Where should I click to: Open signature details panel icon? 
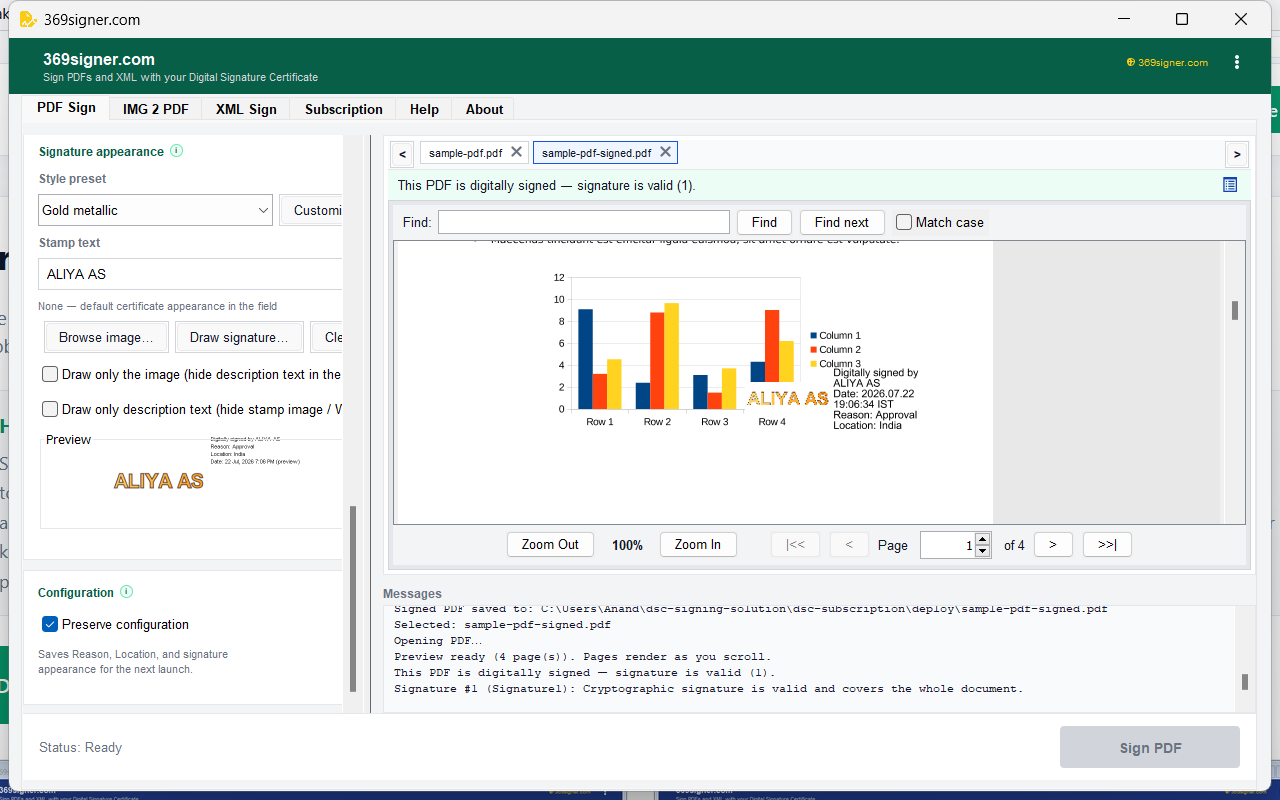(x=1230, y=185)
